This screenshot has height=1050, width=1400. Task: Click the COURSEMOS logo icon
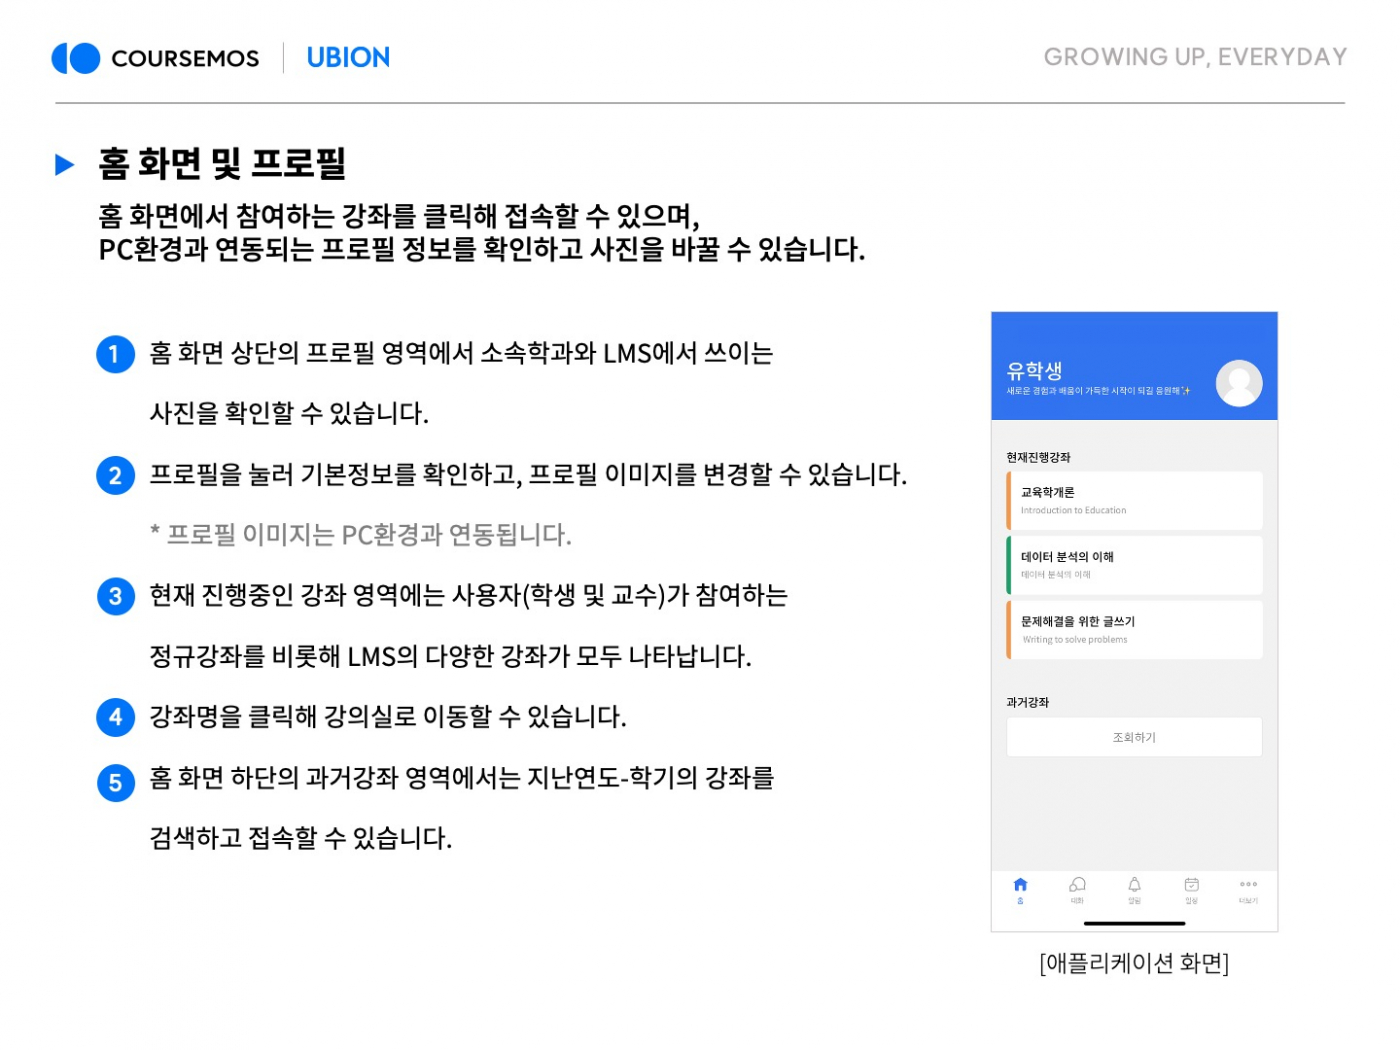(76, 58)
